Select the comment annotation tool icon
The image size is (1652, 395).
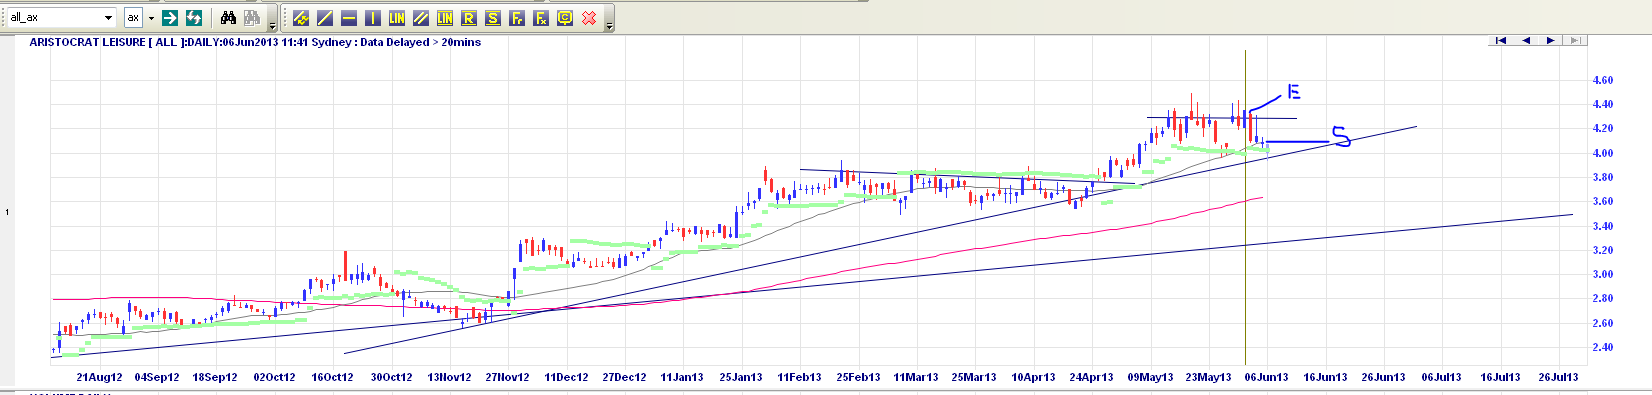tap(565, 18)
